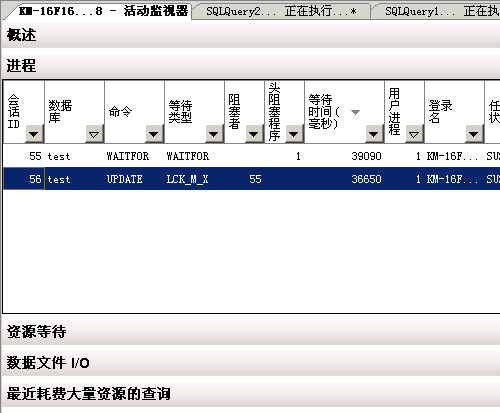Switch to SQLQuery2 tab
Screen dimensions: 500x413
click(x=281, y=12)
